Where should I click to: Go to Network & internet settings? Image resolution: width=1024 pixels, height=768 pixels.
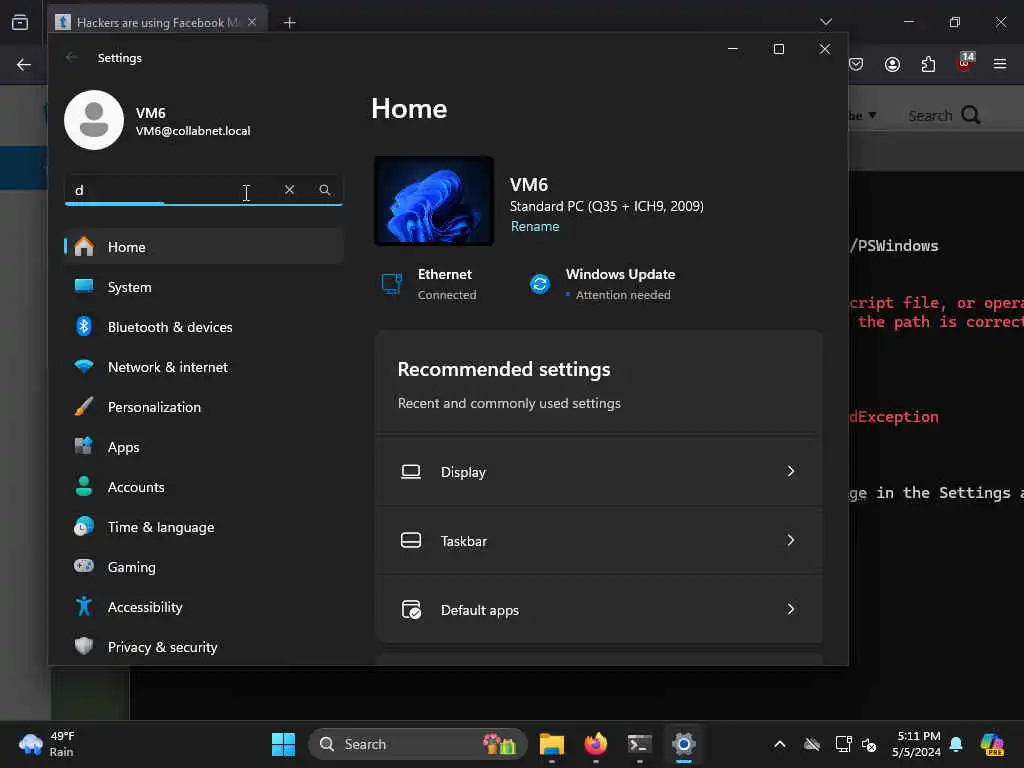[204, 367]
